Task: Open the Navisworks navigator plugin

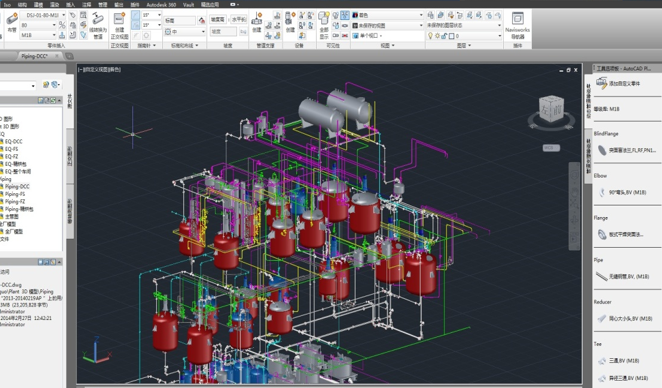Action: click(517, 24)
